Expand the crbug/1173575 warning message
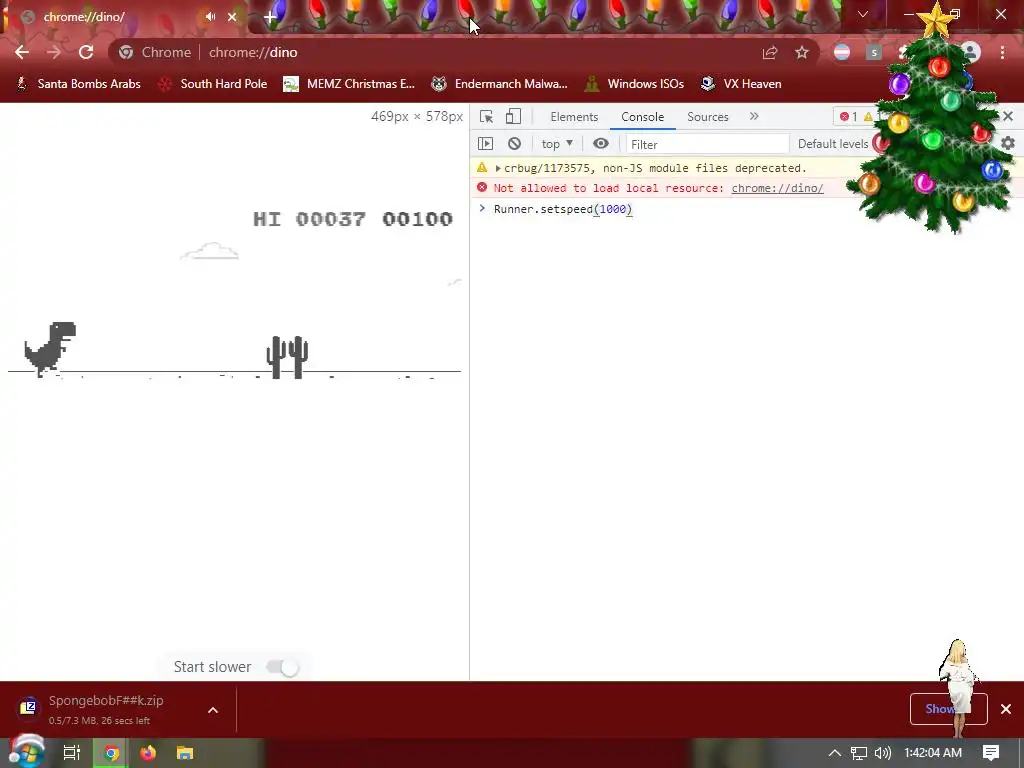 [498, 168]
